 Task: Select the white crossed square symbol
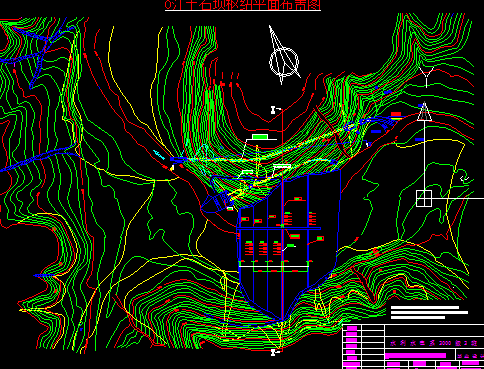(x=424, y=198)
